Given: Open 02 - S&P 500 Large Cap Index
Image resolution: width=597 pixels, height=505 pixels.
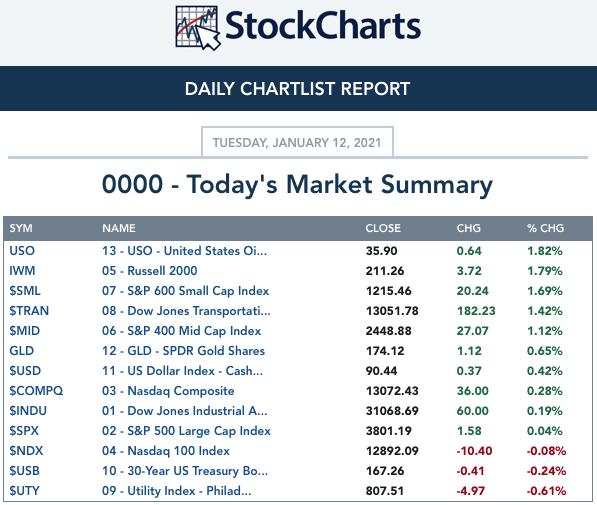Looking at the screenshot, I should 186,431.
